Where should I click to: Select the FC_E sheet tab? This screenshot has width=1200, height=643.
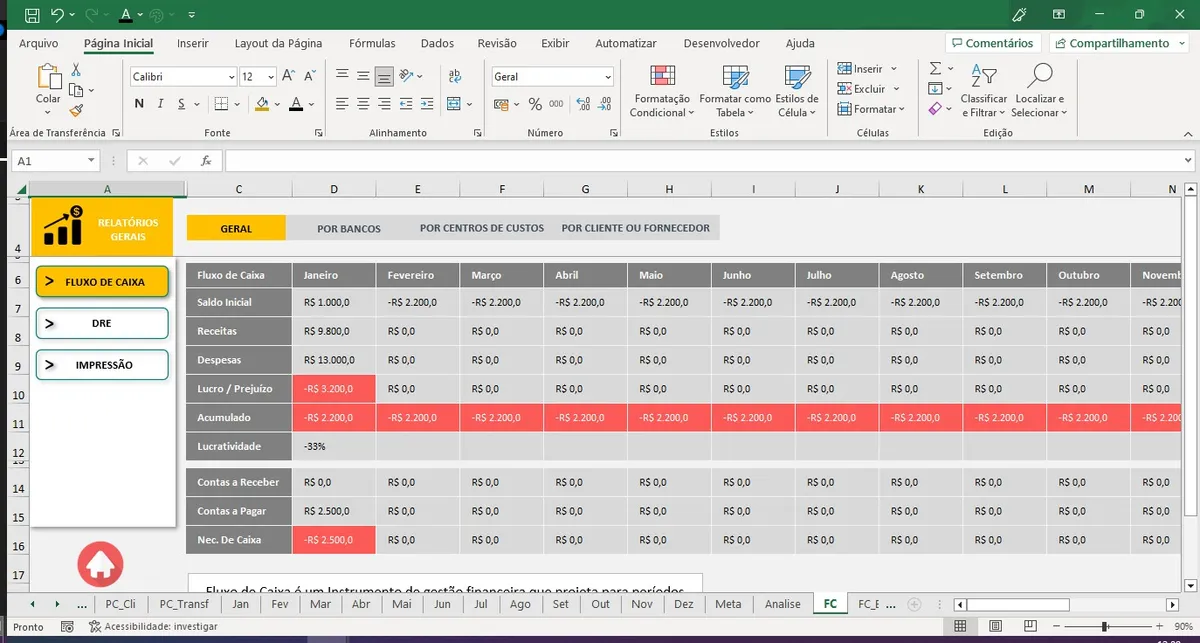tap(869, 604)
